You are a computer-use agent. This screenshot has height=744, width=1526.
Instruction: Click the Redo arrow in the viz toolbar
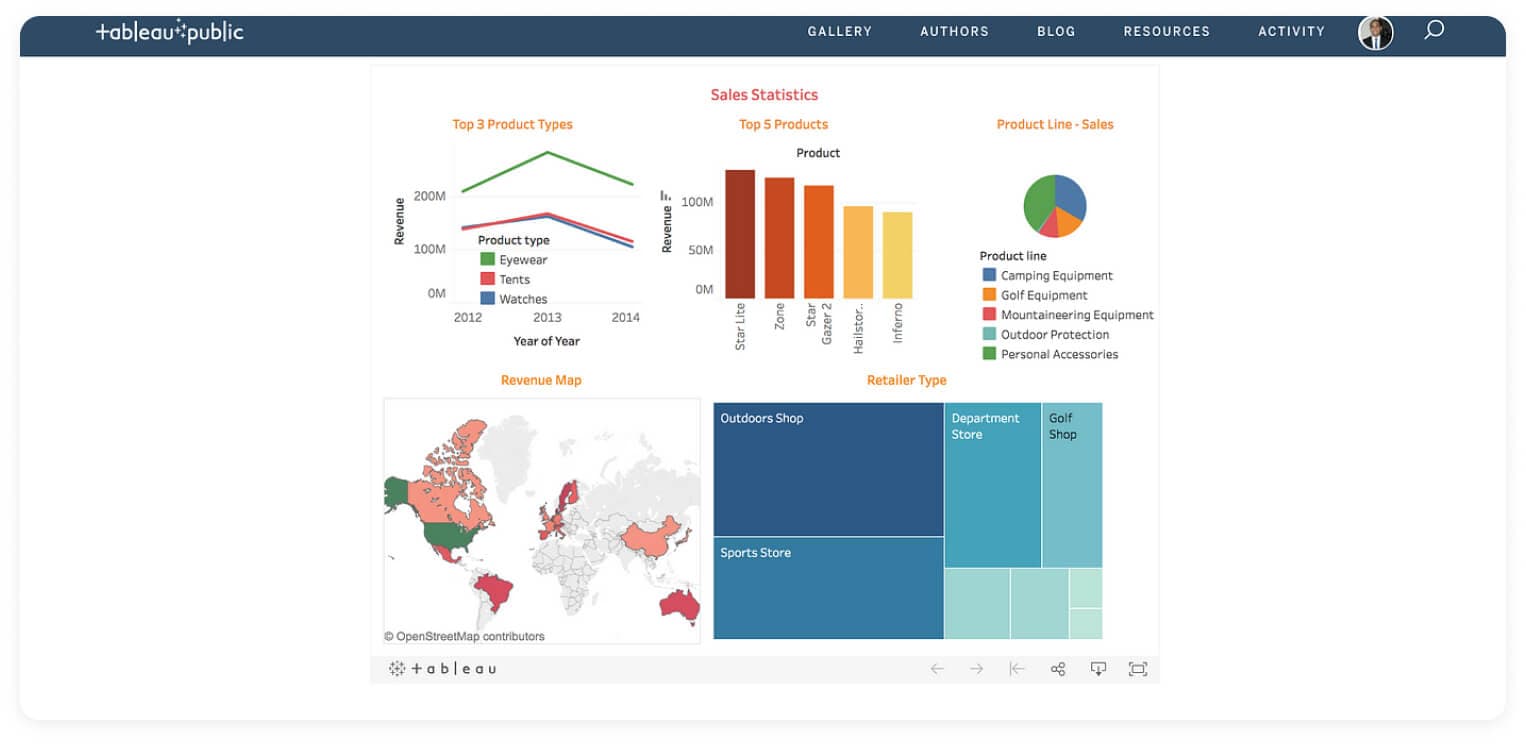coord(975,668)
